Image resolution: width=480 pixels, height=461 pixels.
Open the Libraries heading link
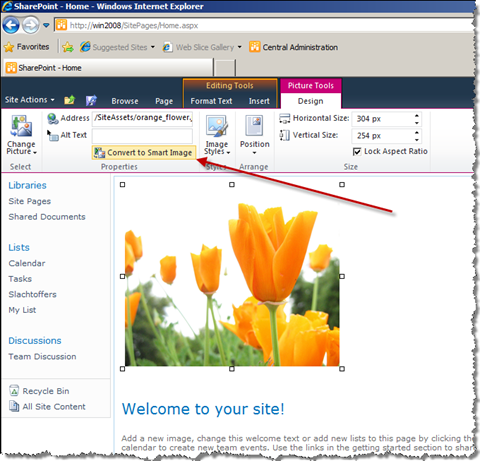(x=27, y=185)
